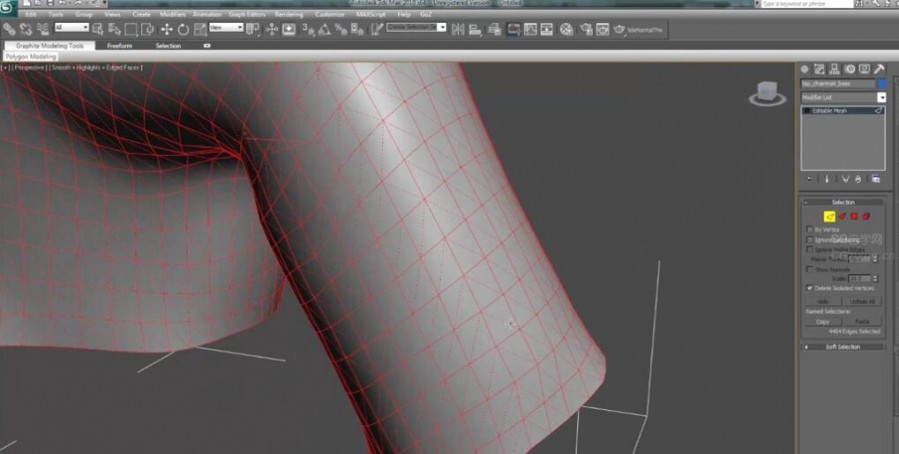This screenshot has width=899, height=454.
Task: Enable the Show Normals checkbox
Action: tap(810, 269)
